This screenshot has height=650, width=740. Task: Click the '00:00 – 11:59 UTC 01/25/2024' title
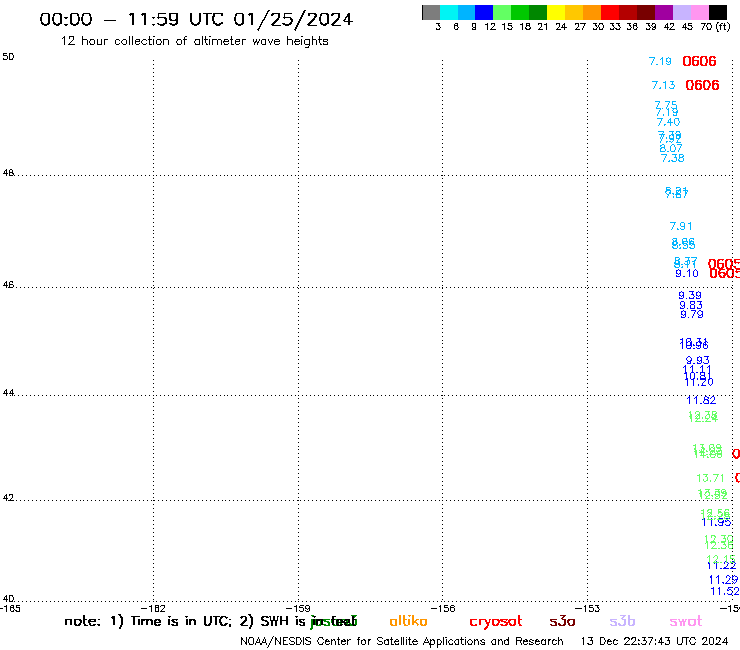pos(196,20)
